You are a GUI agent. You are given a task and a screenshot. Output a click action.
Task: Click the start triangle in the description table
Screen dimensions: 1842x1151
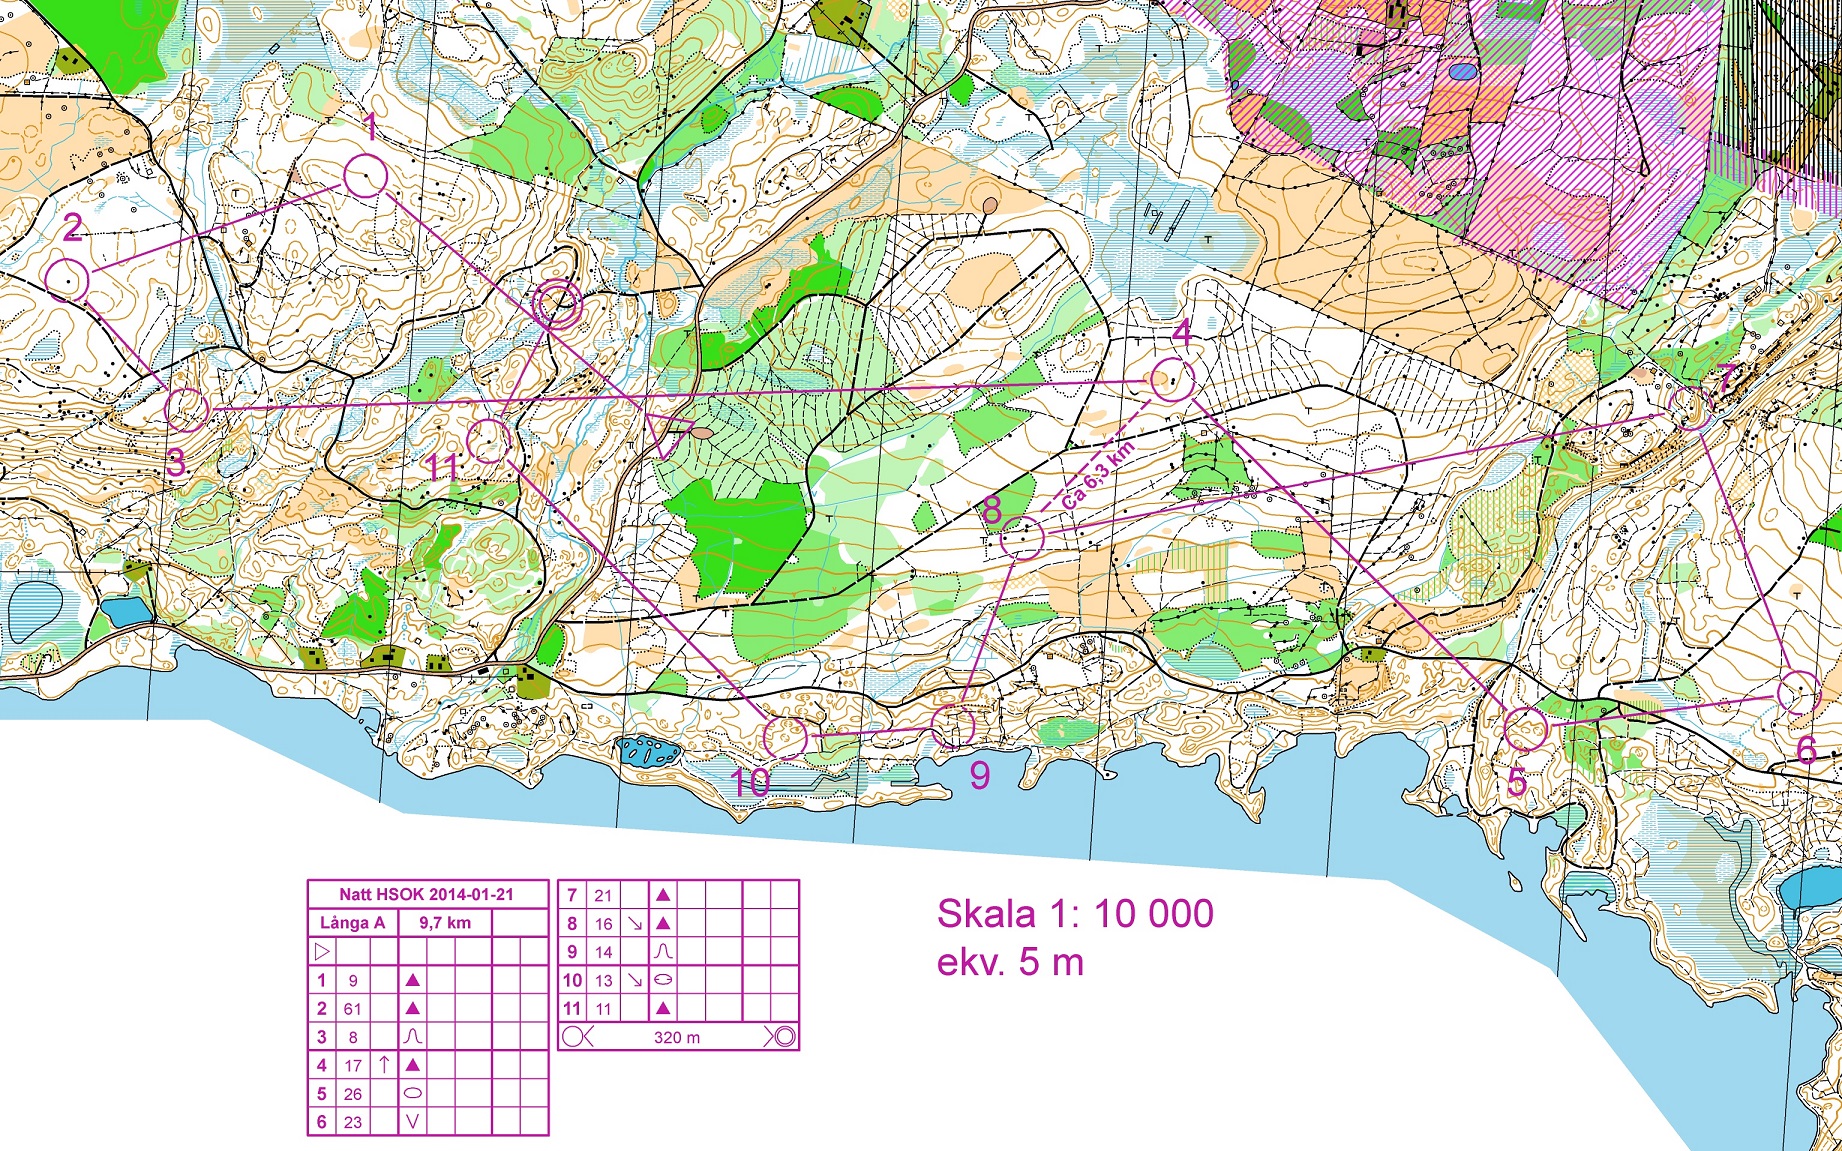(x=322, y=951)
